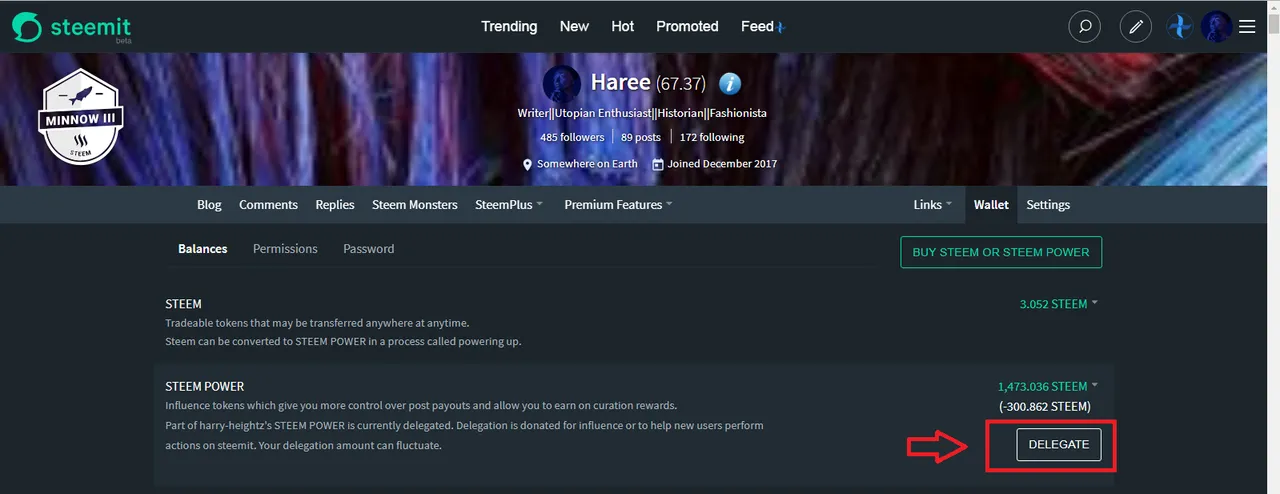Go to Trending posts
Image resolution: width=1280 pixels, height=494 pixels.
(x=509, y=27)
